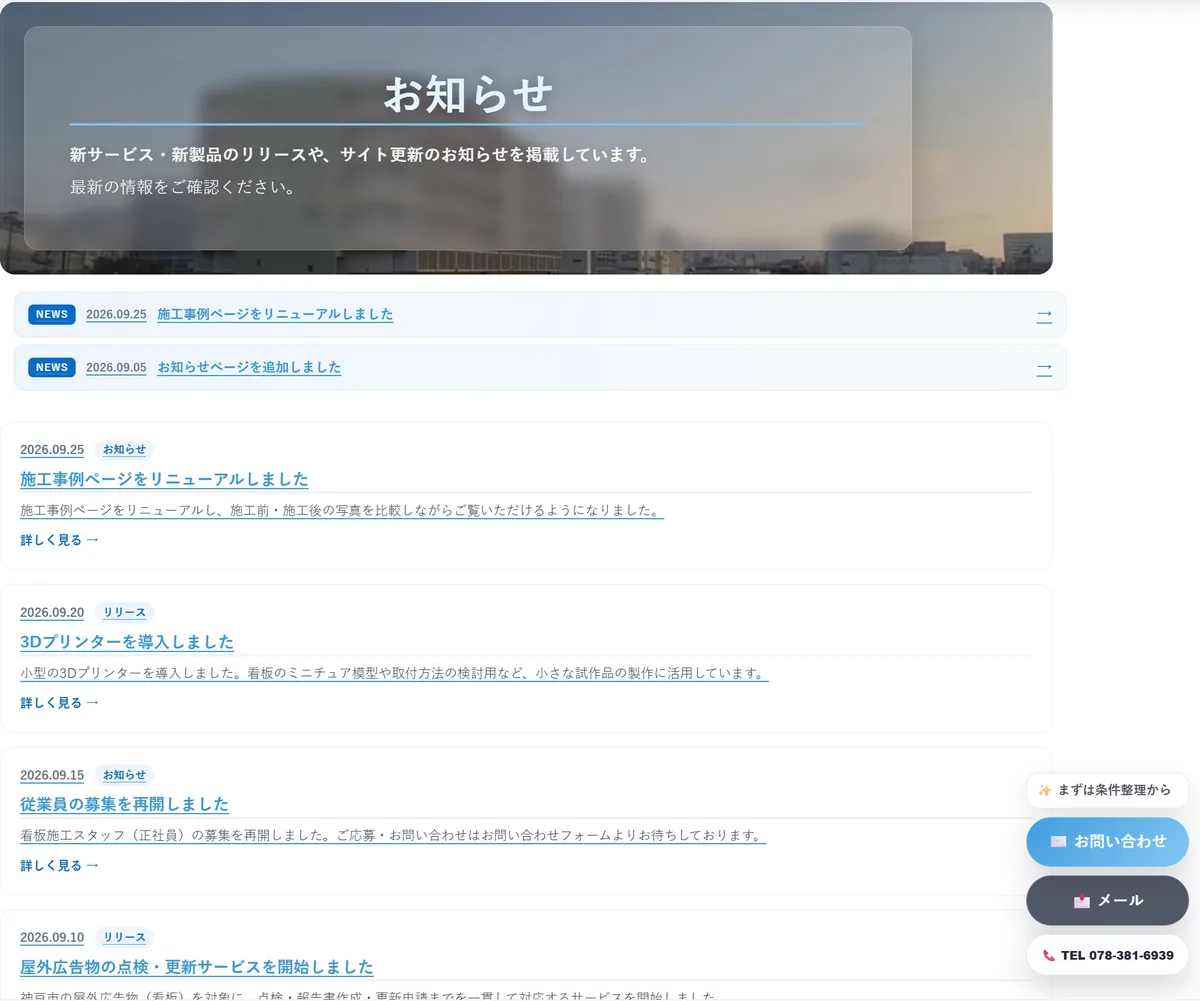Viewport: 1200px width, 1001px height.
Task: Click the NEWS badge on the 2026.09.25 row
Action: point(52,314)
